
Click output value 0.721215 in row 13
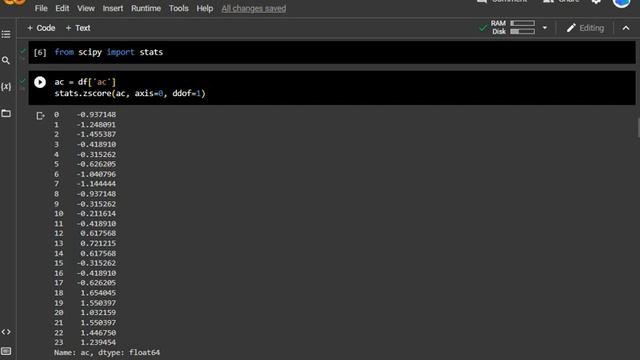[98, 243]
